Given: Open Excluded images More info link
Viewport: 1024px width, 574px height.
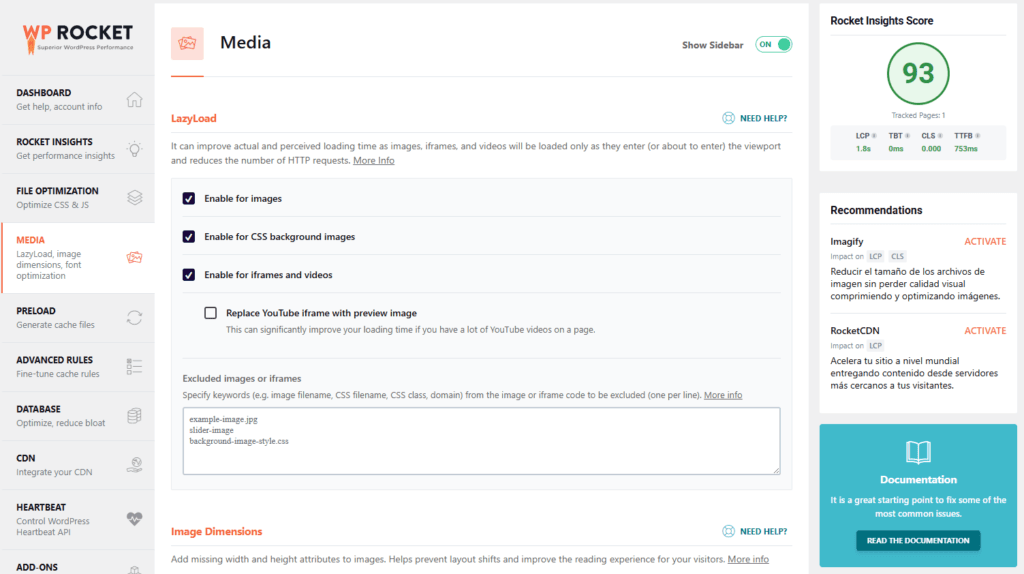Looking at the screenshot, I should click(x=723, y=395).
